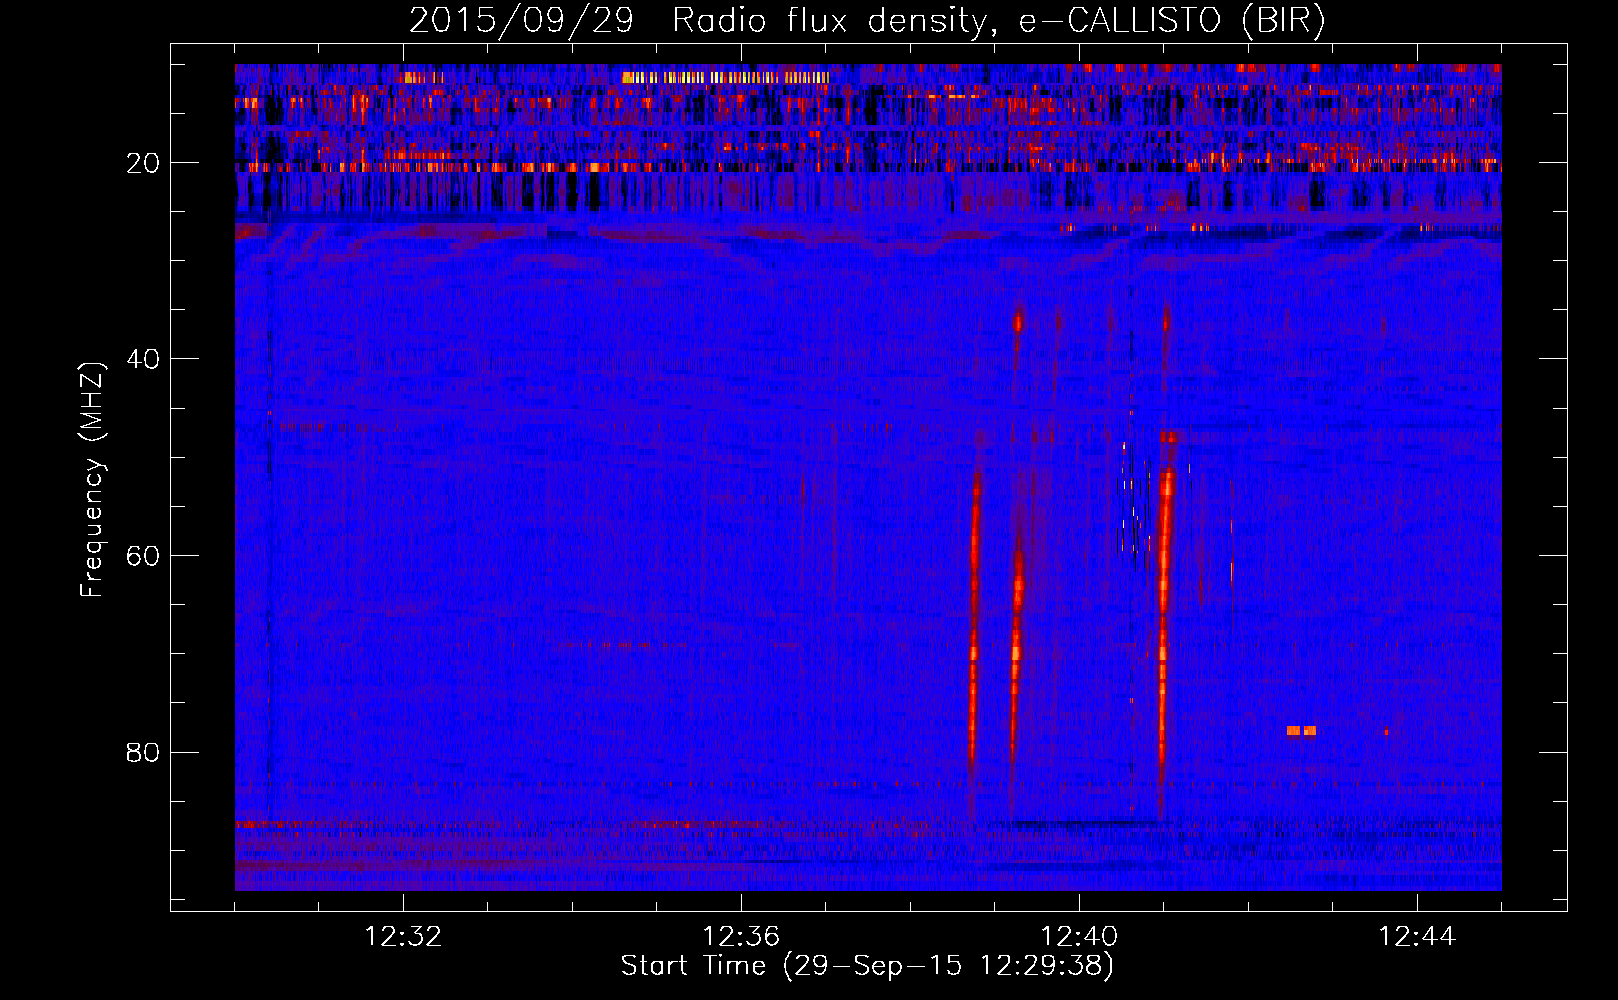Screen dimensions: 1618x1000
Task: Click the 40 MHz tick label
Action: click(x=144, y=359)
